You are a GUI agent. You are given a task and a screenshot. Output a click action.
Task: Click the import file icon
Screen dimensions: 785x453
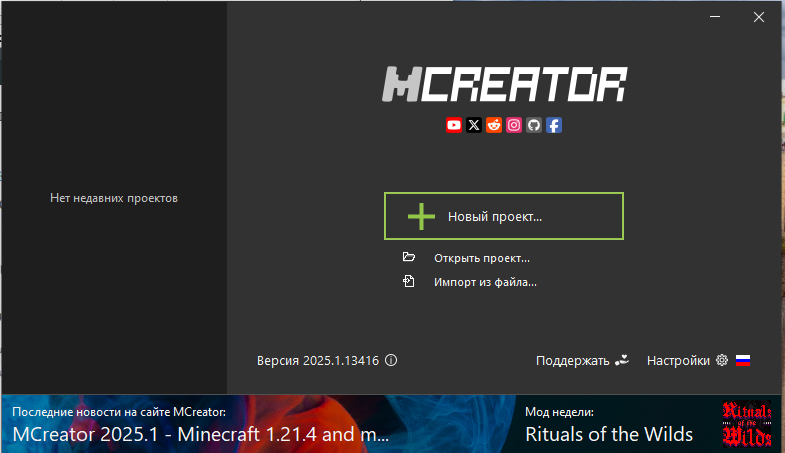tap(409, 281)
